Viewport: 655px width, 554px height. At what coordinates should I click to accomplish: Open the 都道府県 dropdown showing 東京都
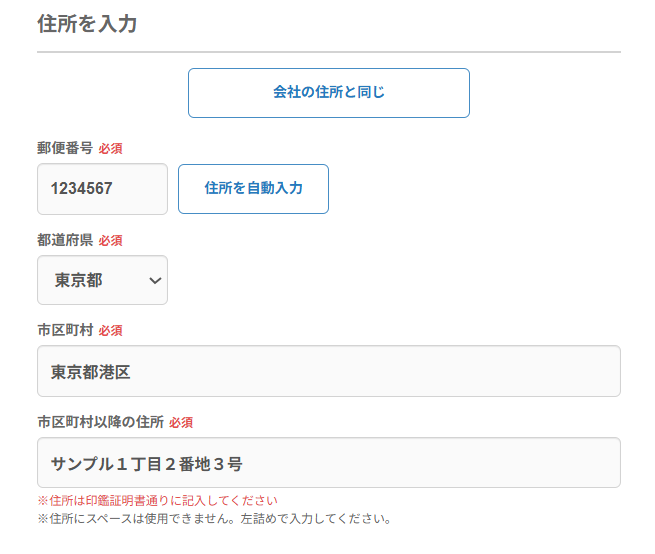(102, 280)
